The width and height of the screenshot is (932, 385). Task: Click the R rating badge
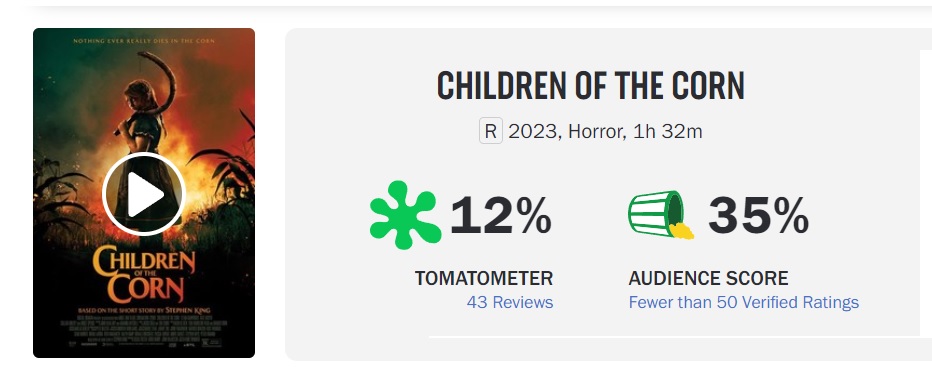tap(491, 131)
